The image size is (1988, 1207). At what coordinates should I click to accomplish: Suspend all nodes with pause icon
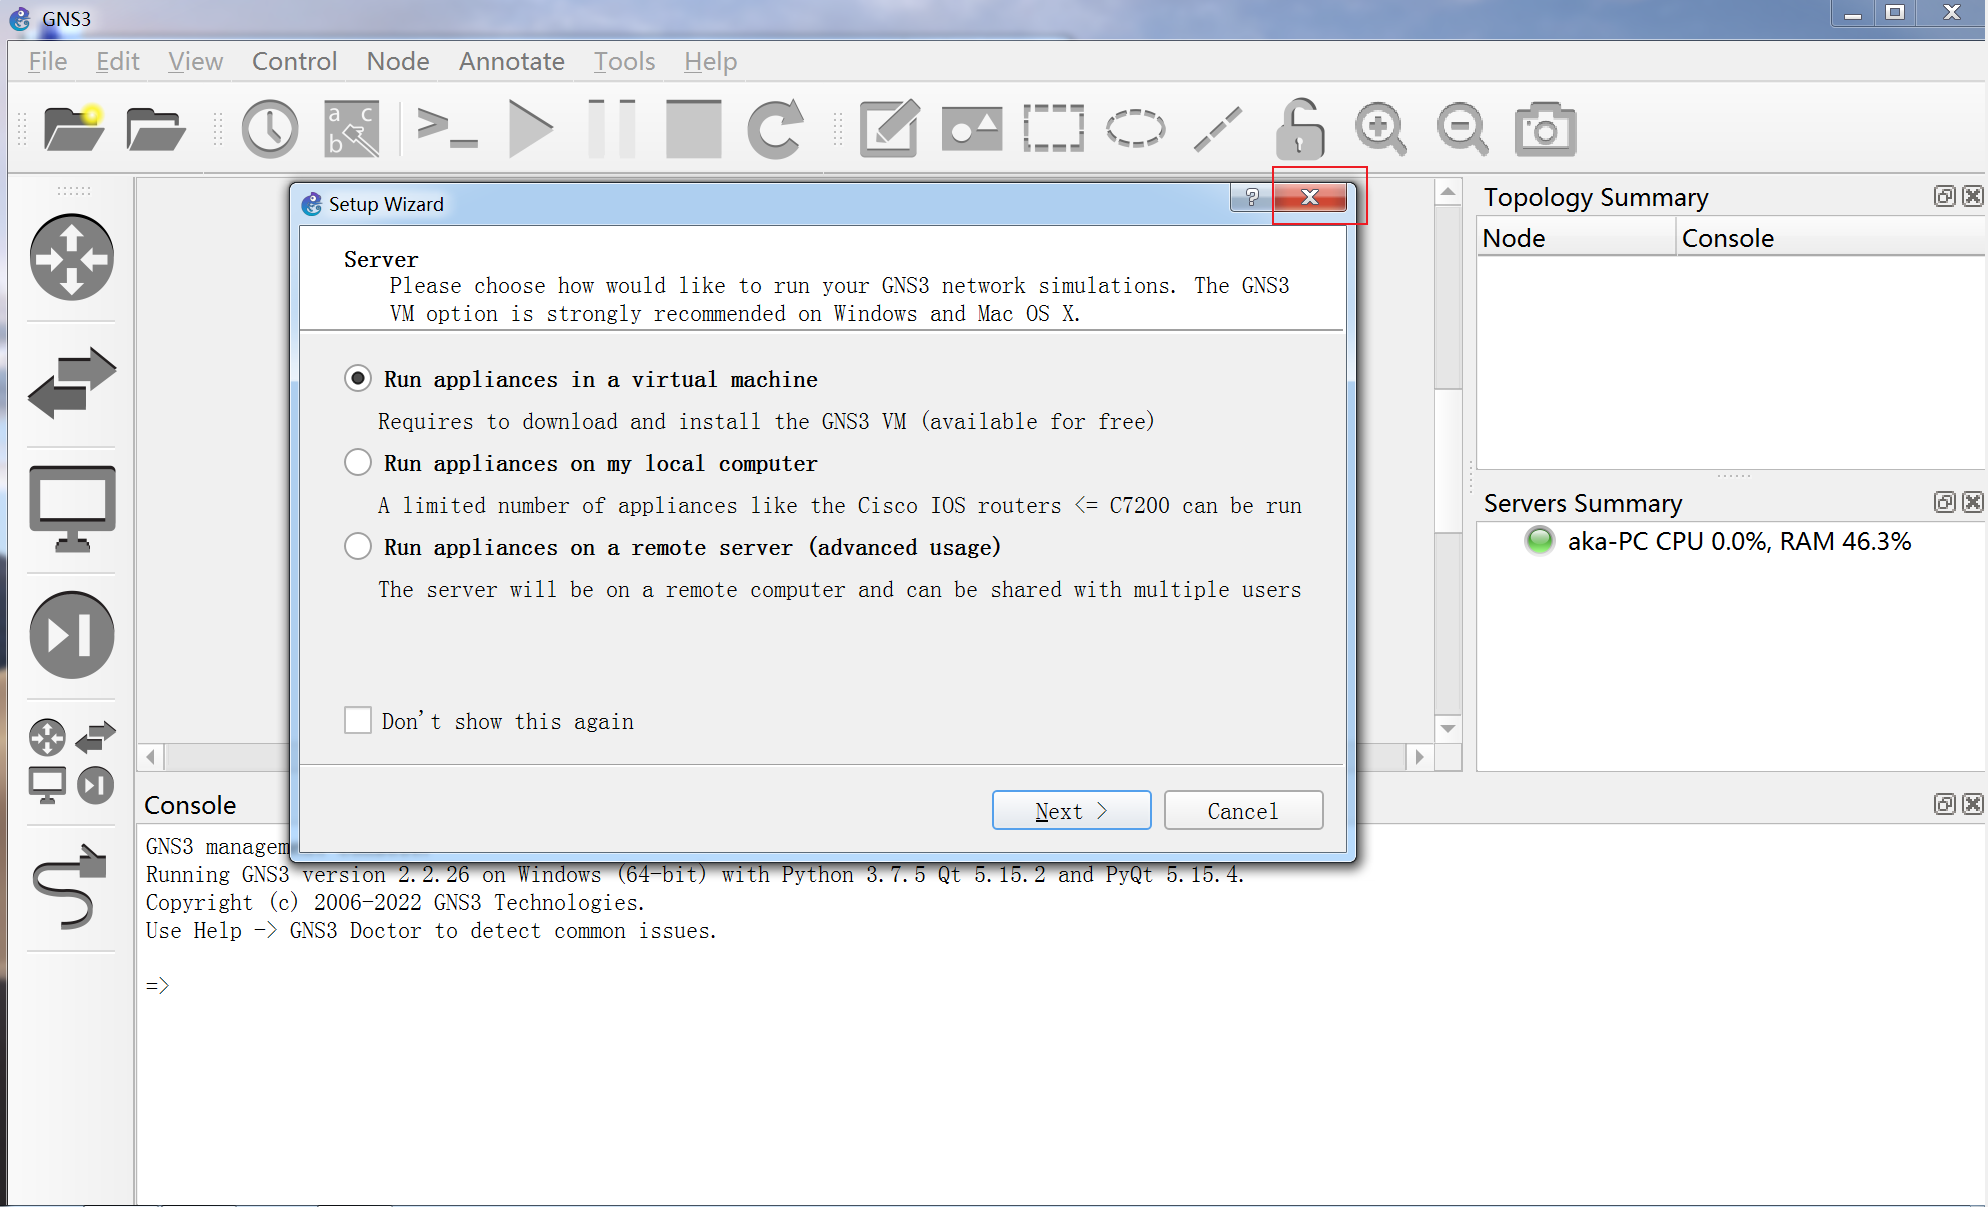pyautogui.click(x=612, y=129)
